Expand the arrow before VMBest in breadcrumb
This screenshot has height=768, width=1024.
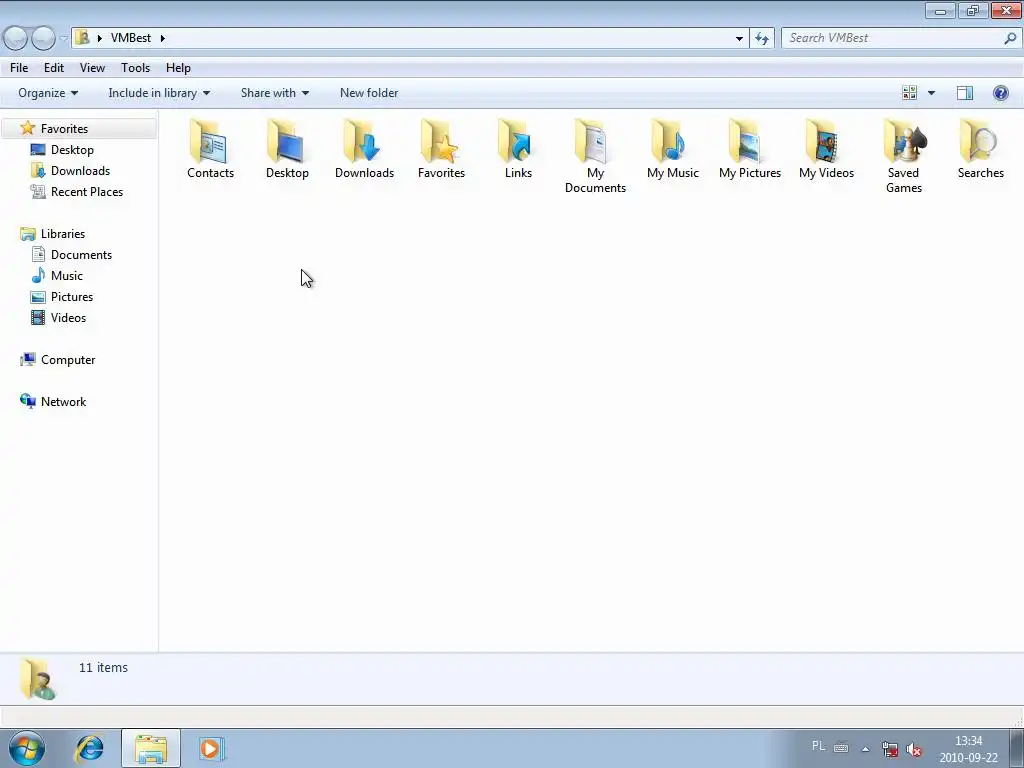(100, 38)
